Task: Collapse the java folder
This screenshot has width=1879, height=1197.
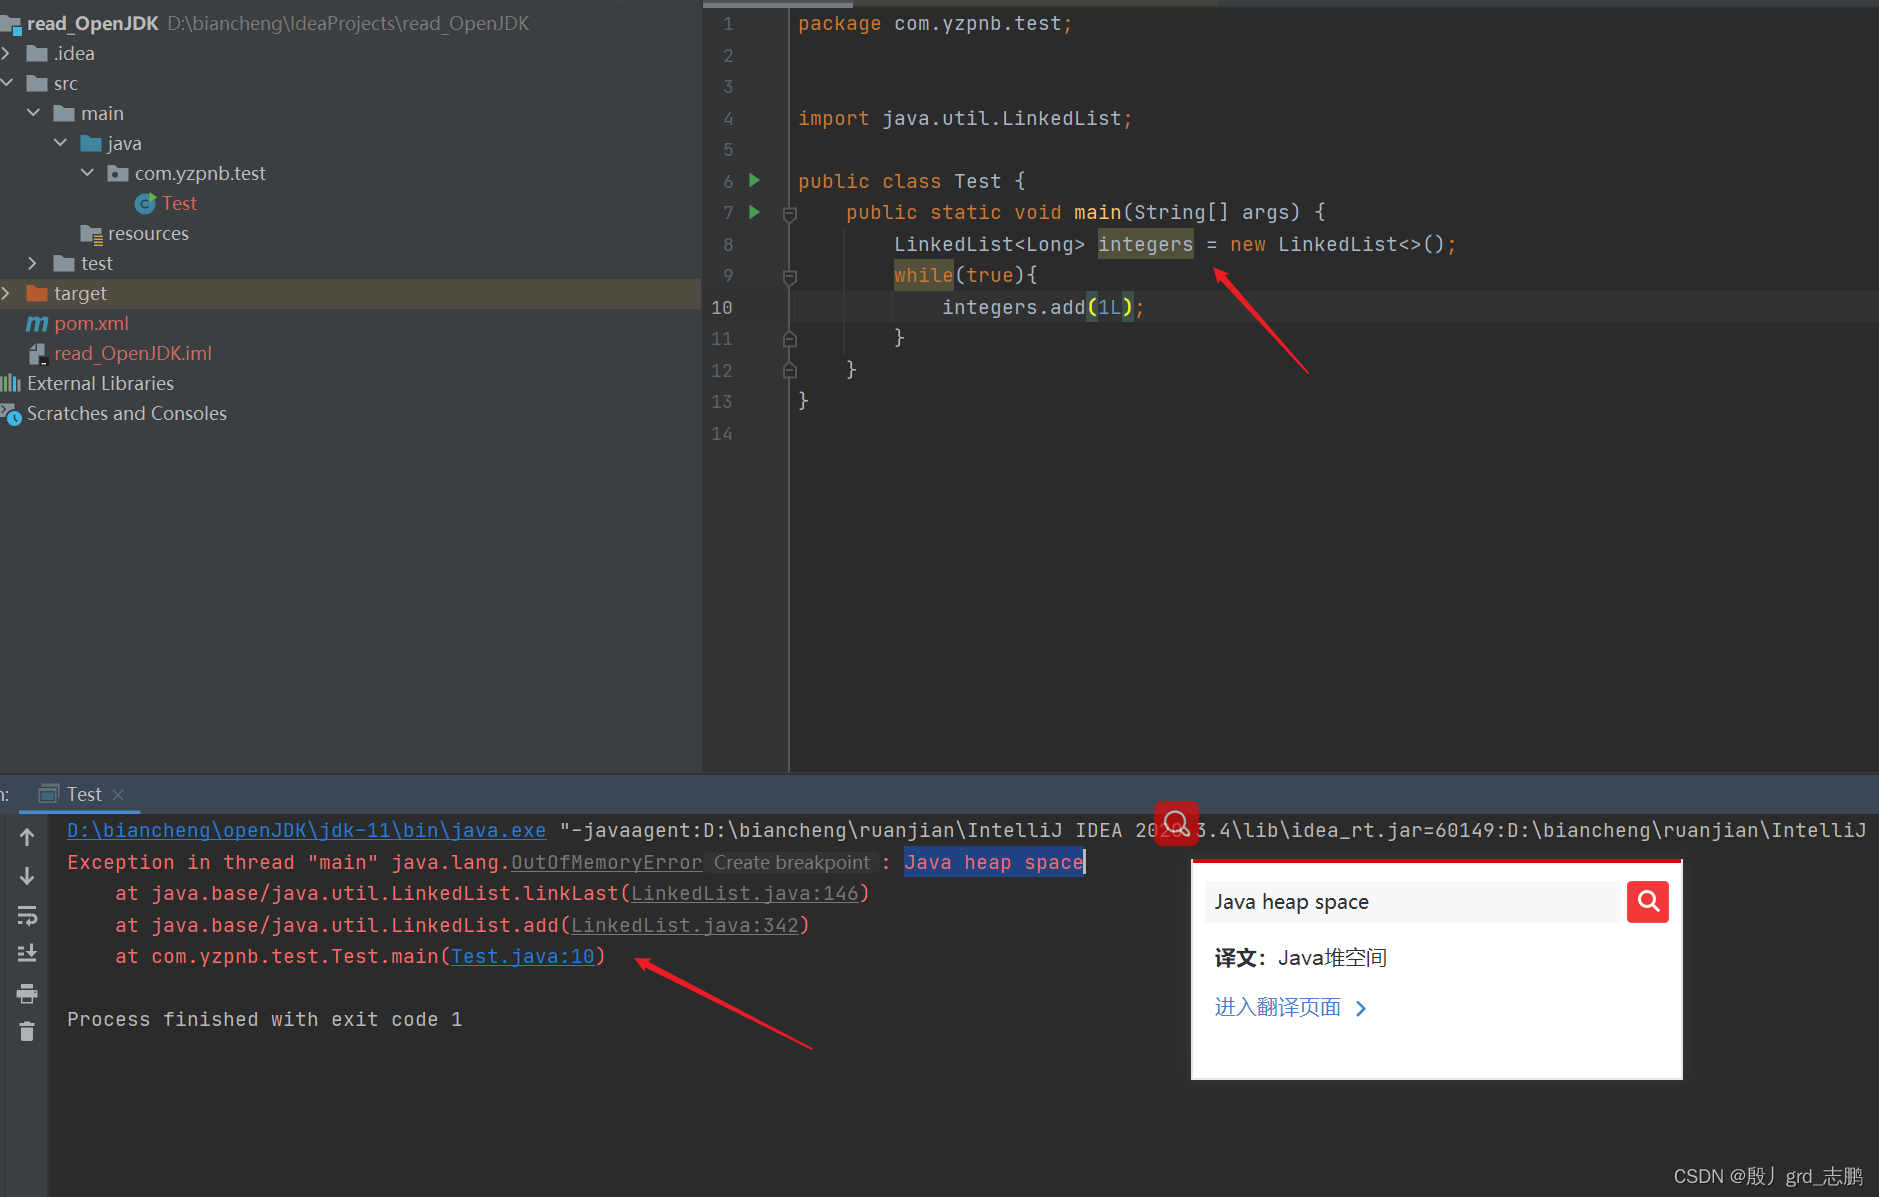Action: (x=60, y=143)
